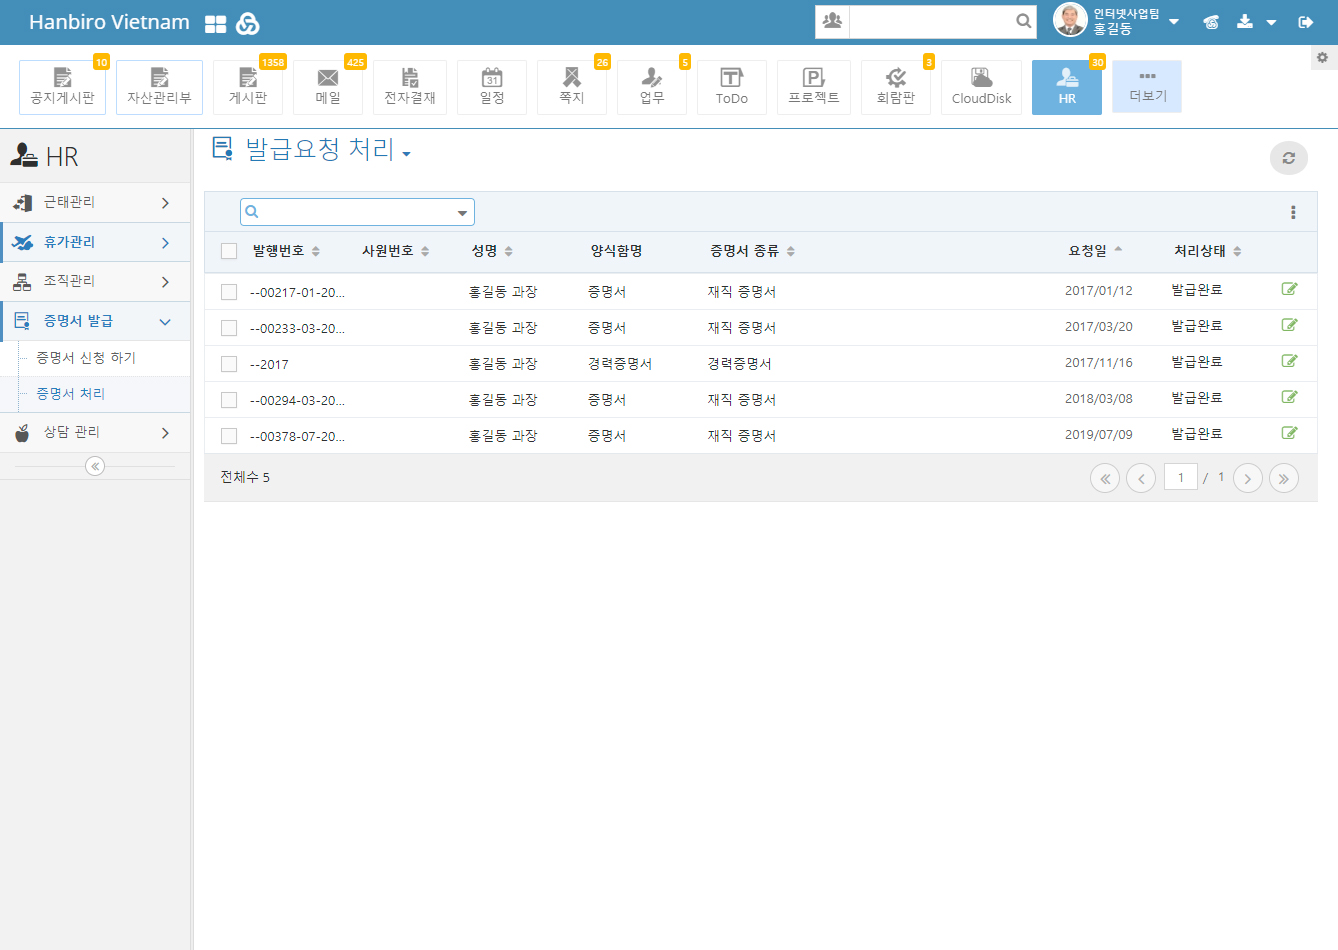
Task: Collapse the HR sidebar panel
Action: (x=95, y=466)
